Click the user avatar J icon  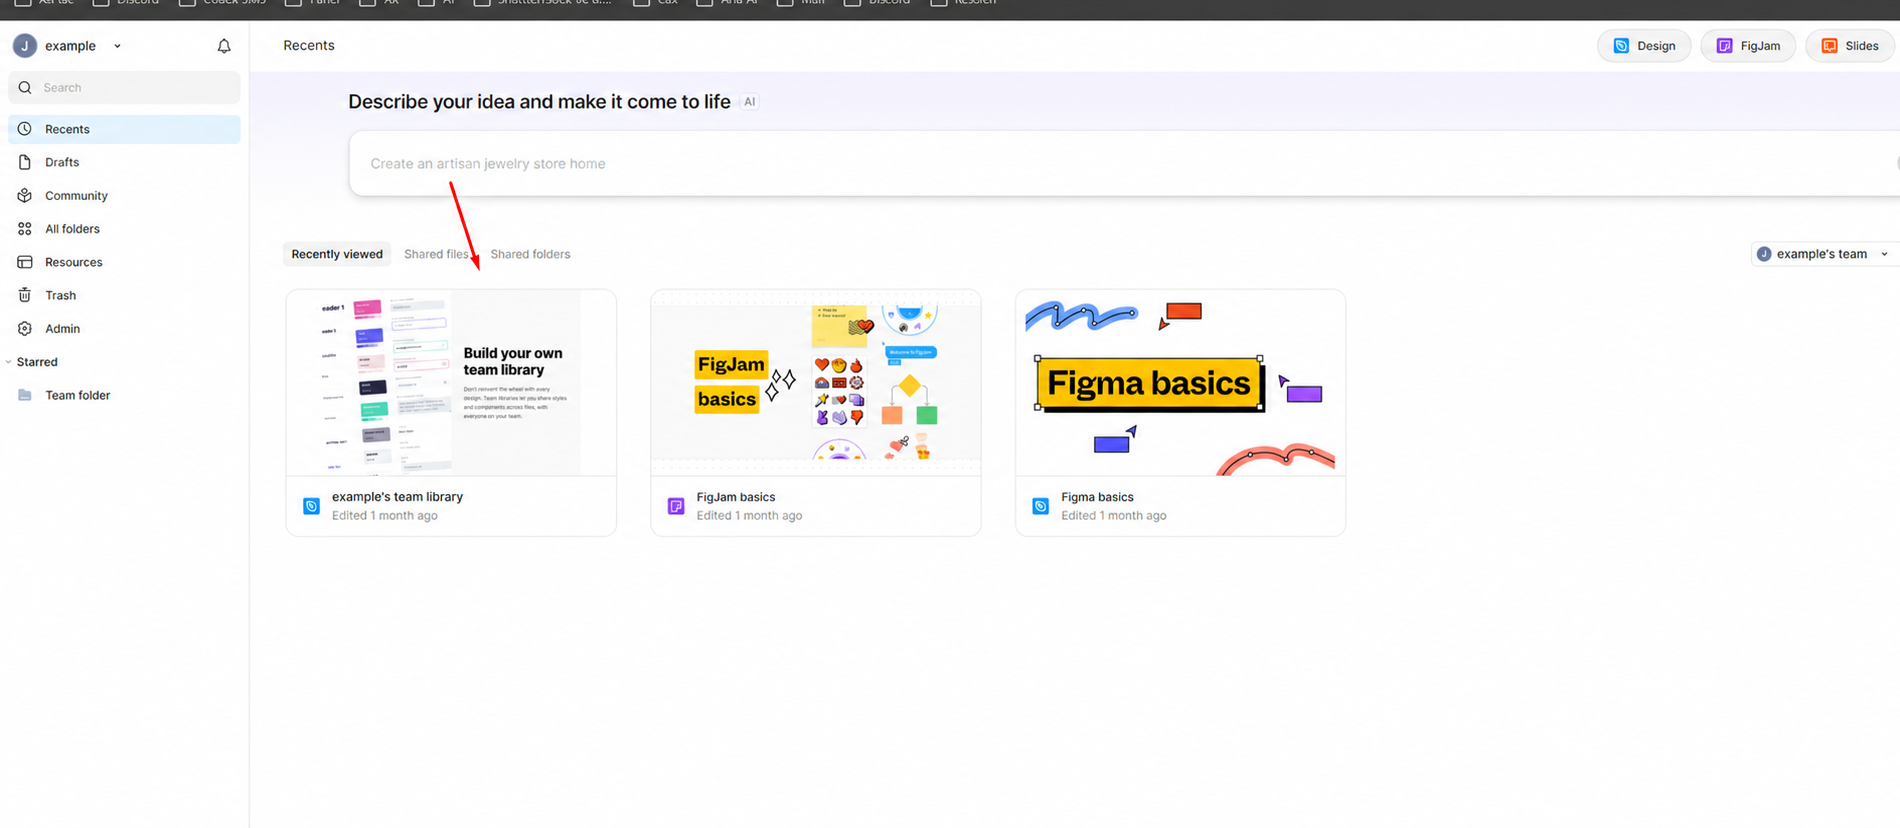25,46
